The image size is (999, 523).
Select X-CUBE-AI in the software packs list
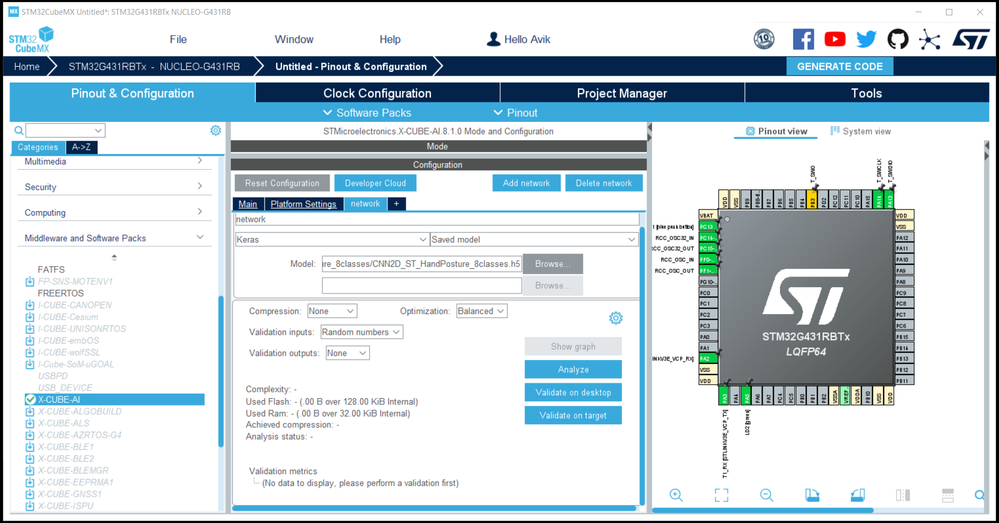click(x=115, y=399)
